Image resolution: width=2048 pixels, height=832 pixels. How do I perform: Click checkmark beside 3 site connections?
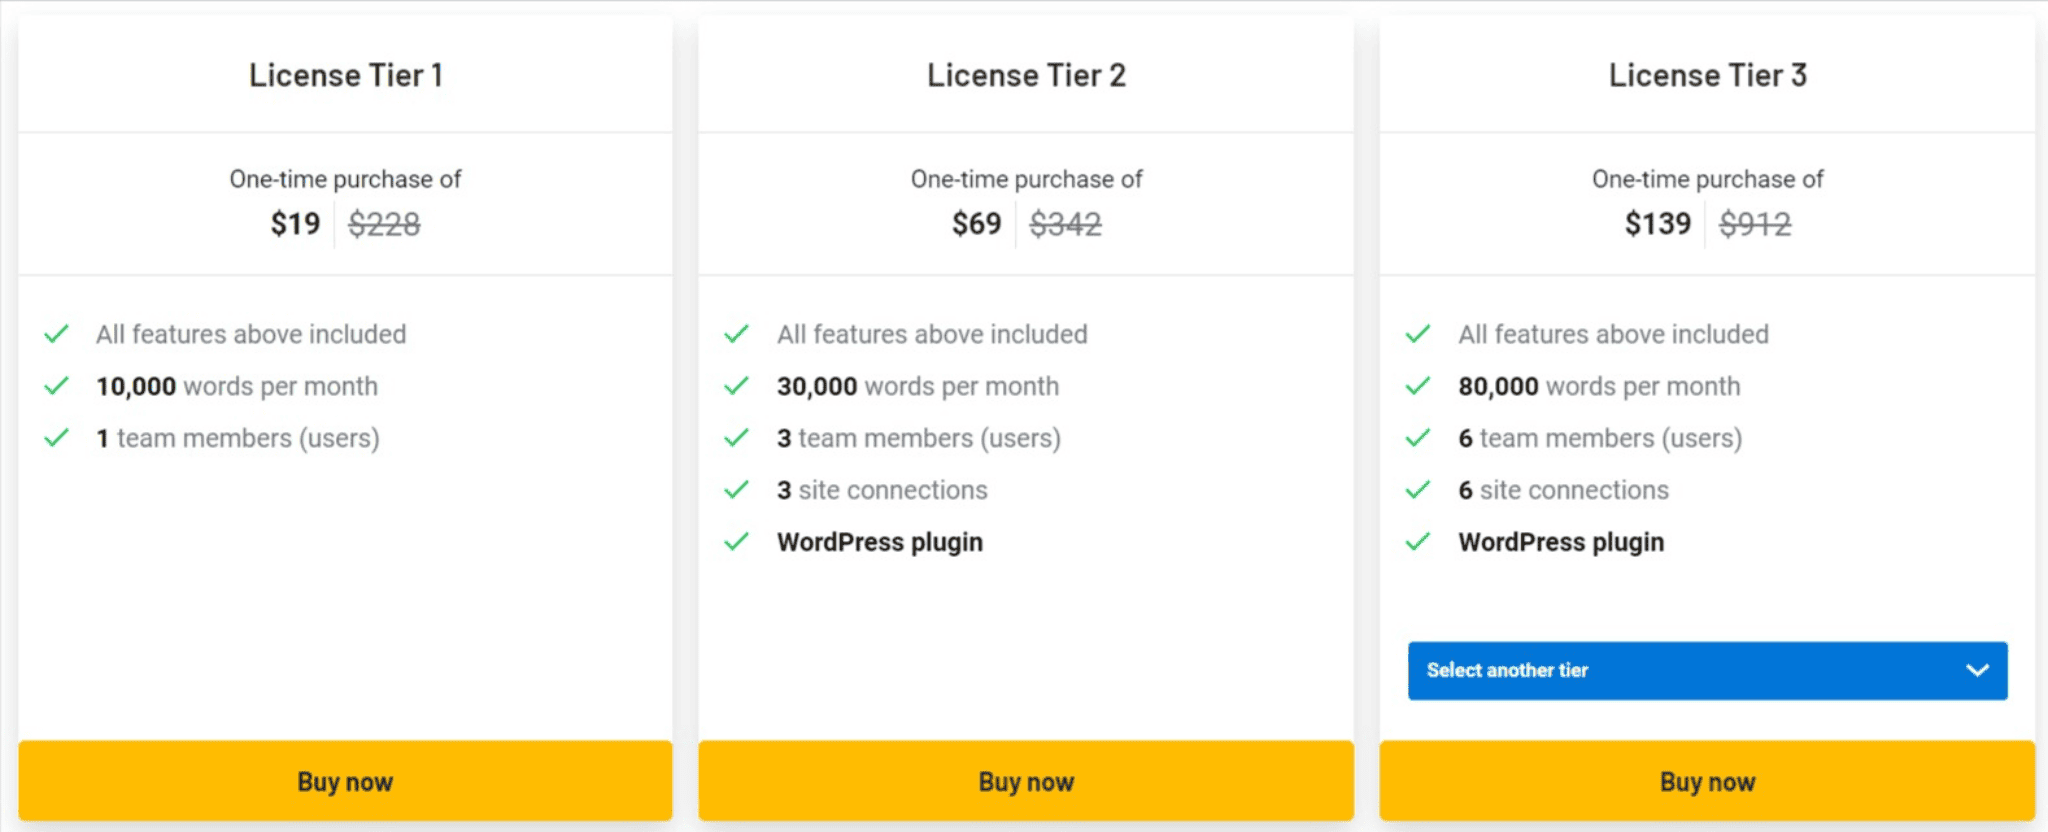pyautogui.click(x=737, y=490)
